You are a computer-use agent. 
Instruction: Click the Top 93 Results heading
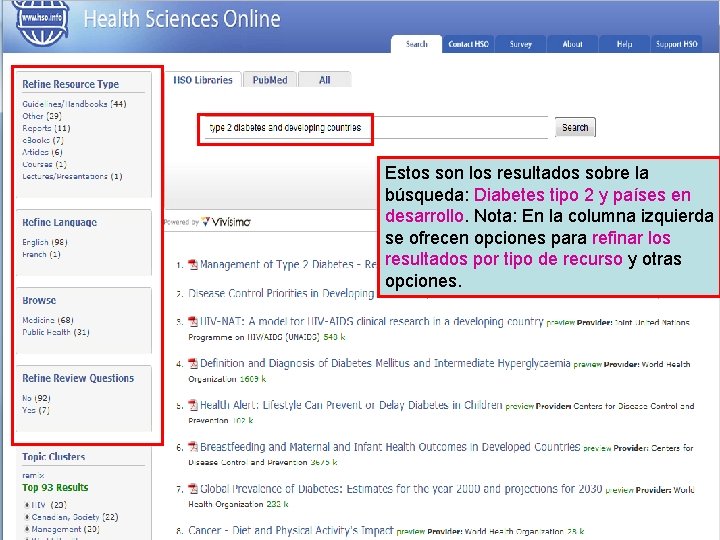[55, 488]
